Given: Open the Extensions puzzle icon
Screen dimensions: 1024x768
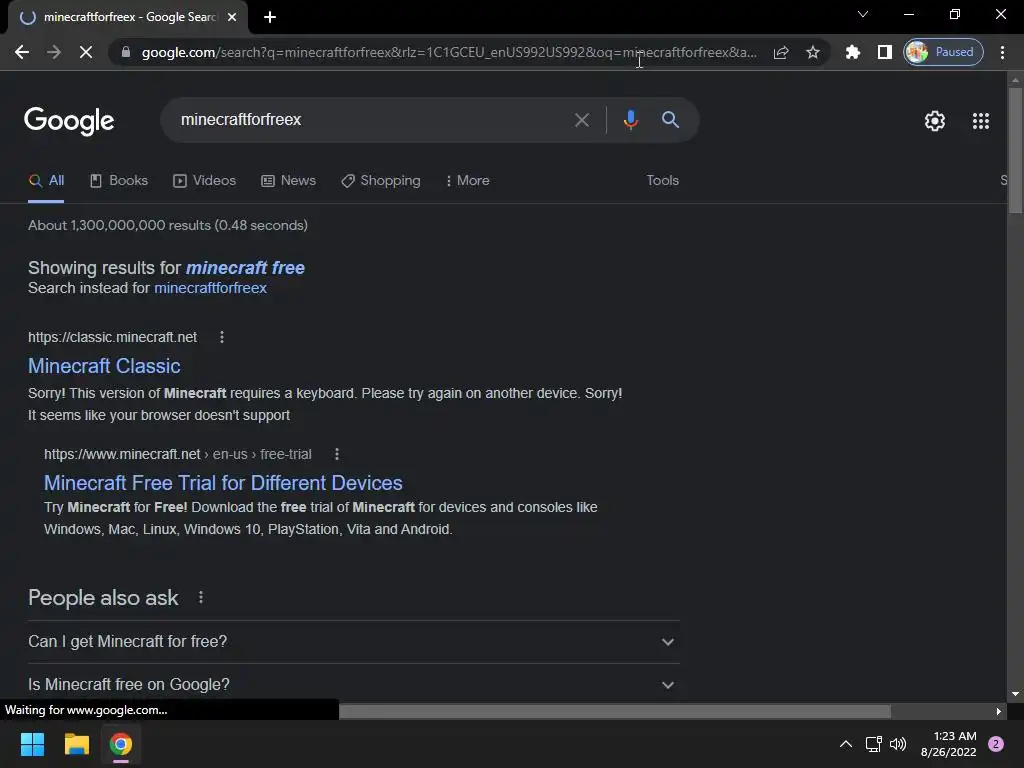Looking at the screenshot, I should coord(852,52).
